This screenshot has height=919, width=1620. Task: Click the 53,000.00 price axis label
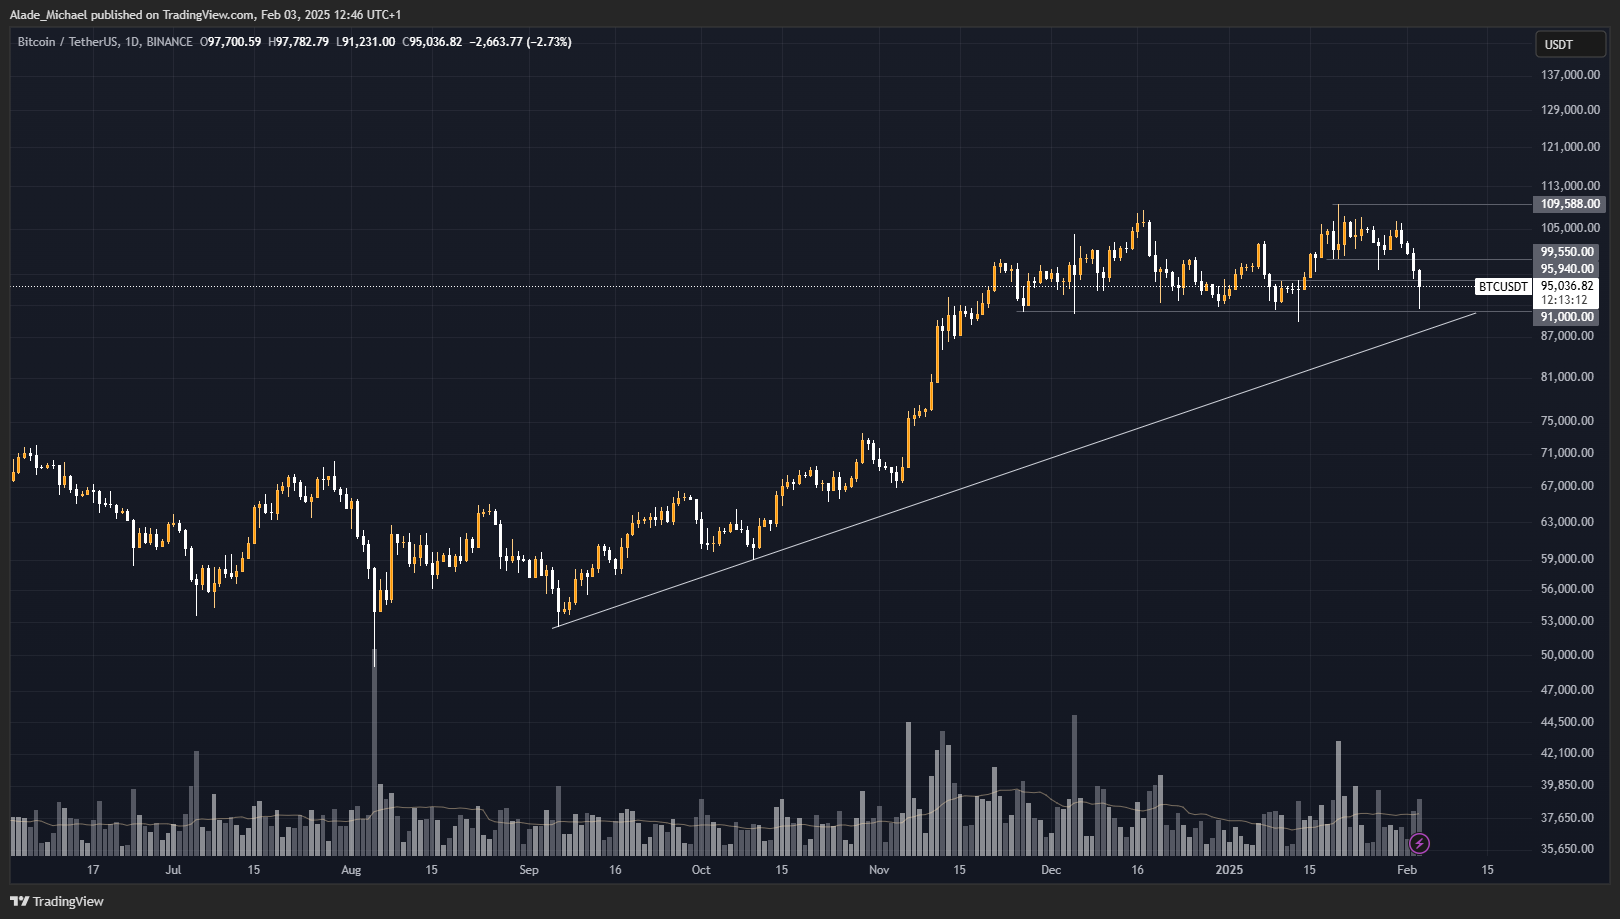(x=1567, y=621)
